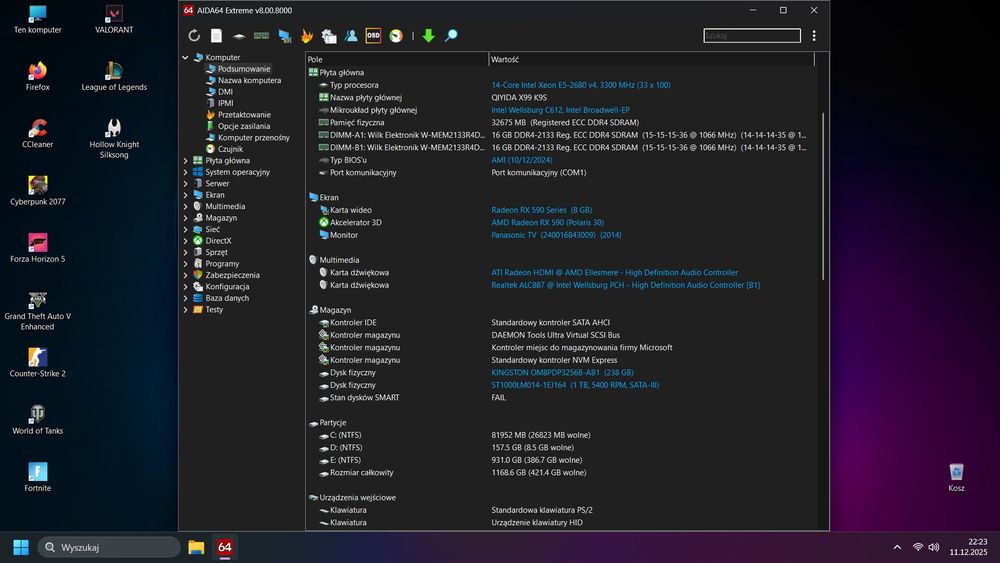Click the green download update arrow

(x=429, y=36)
